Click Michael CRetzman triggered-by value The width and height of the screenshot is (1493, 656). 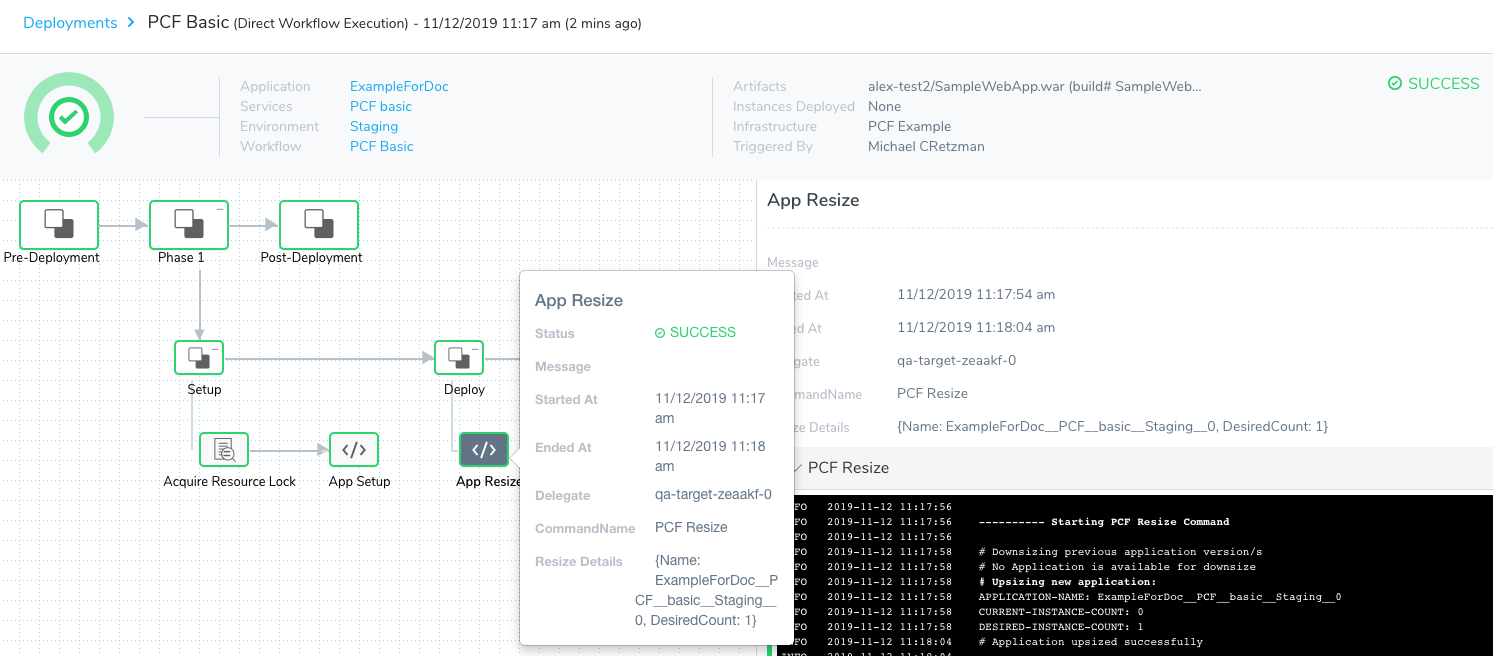926,146
